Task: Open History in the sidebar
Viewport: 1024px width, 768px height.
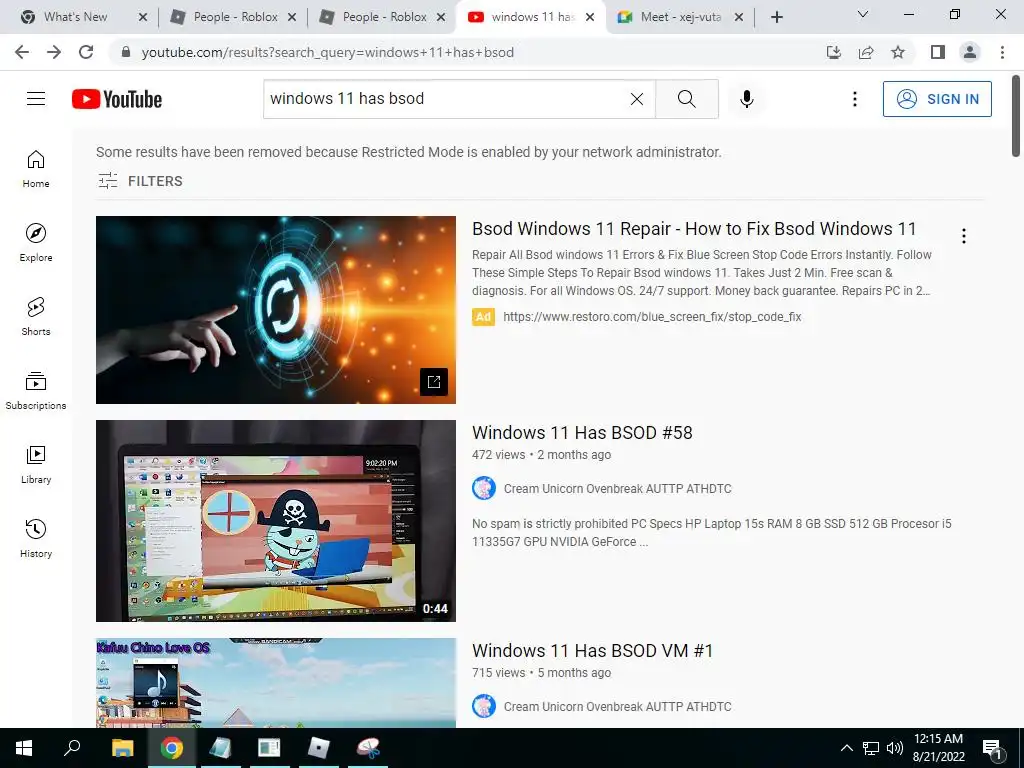Action: pos(36,538)
